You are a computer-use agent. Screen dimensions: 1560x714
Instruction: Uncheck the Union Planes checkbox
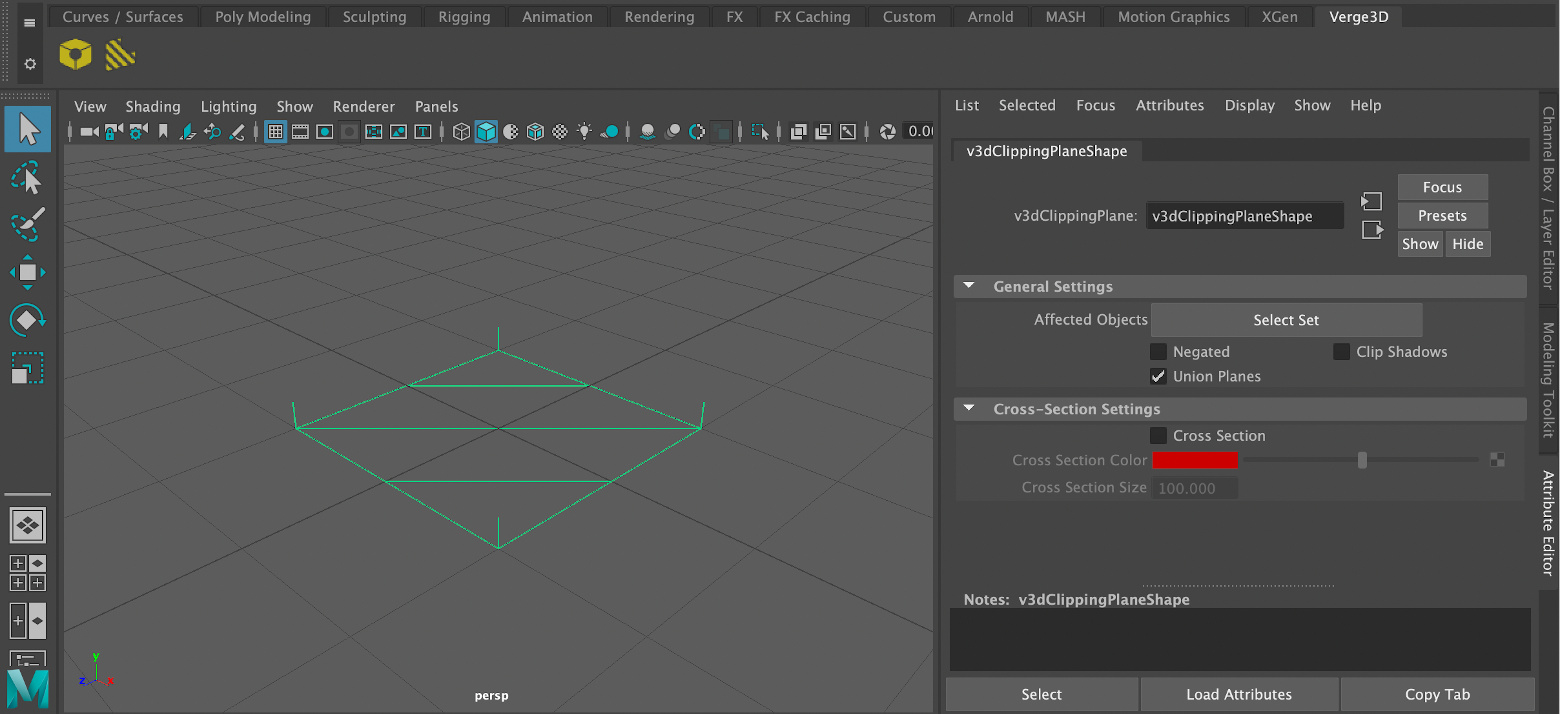pyautogui.click(x=1158, y=376)
